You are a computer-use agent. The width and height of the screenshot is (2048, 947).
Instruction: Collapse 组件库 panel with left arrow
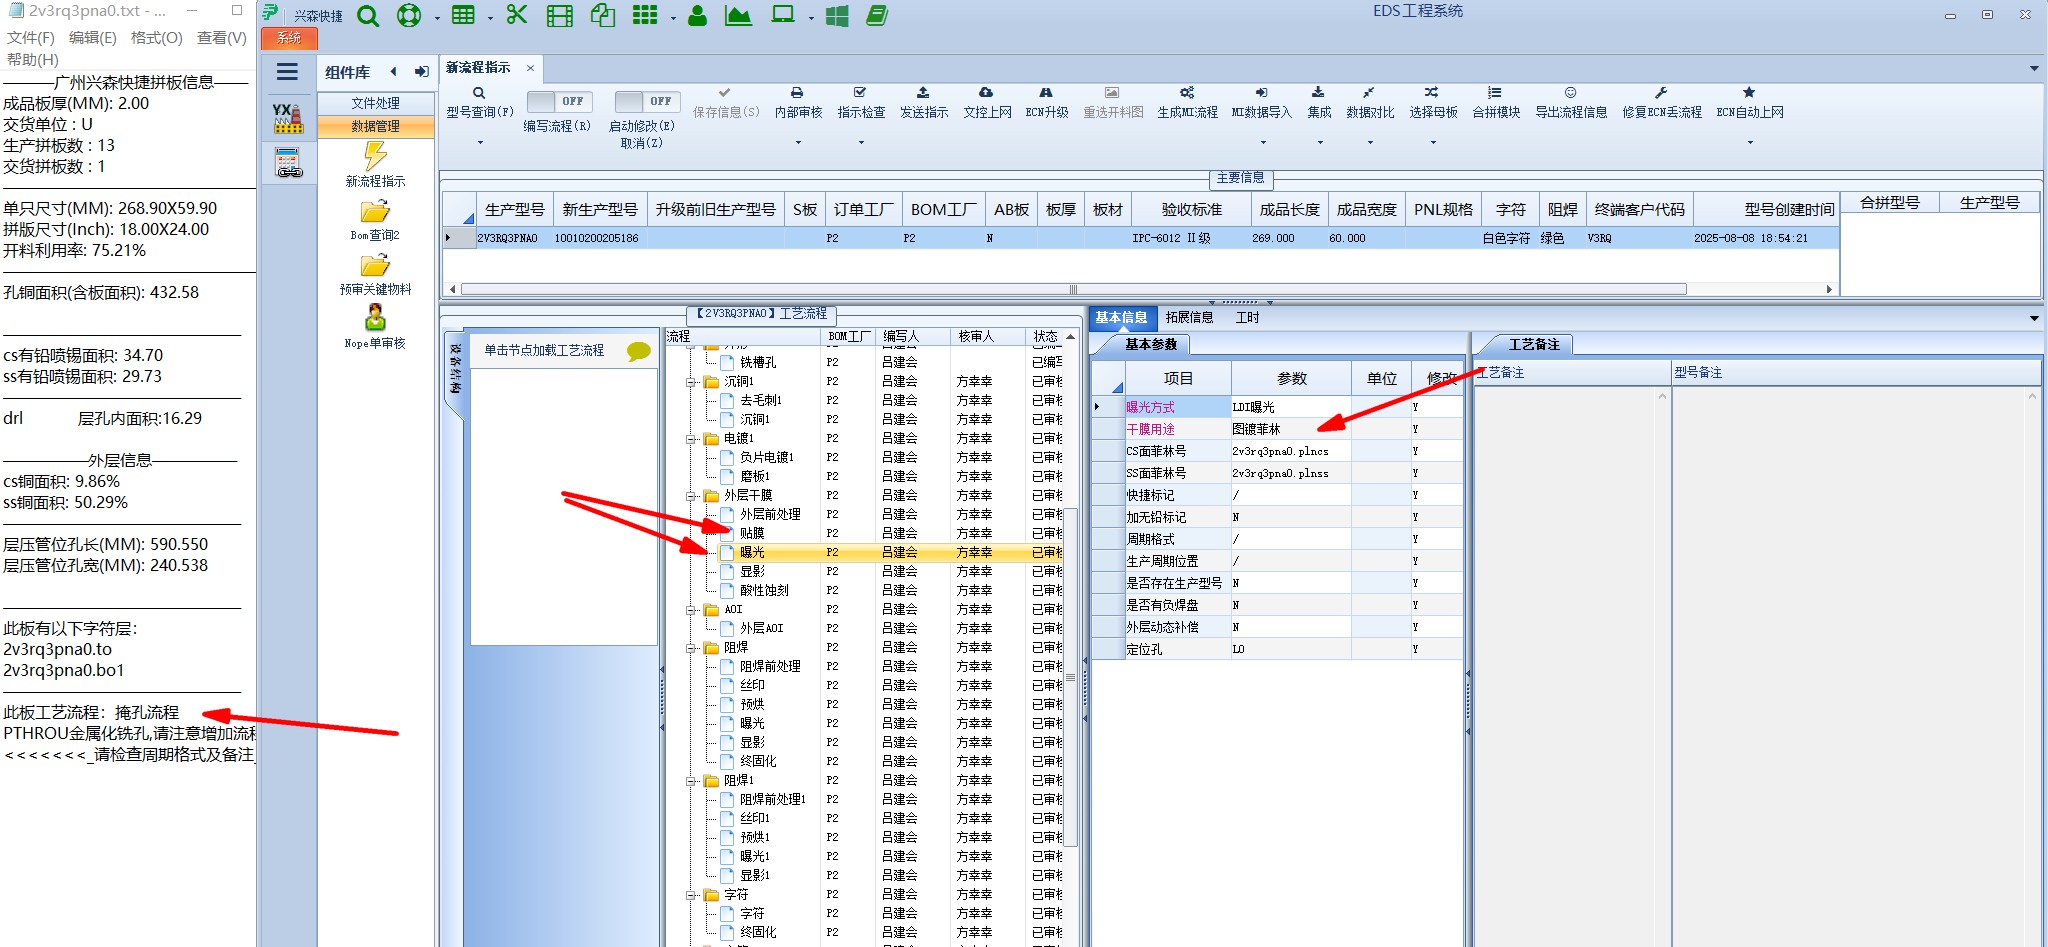(393, 72)
